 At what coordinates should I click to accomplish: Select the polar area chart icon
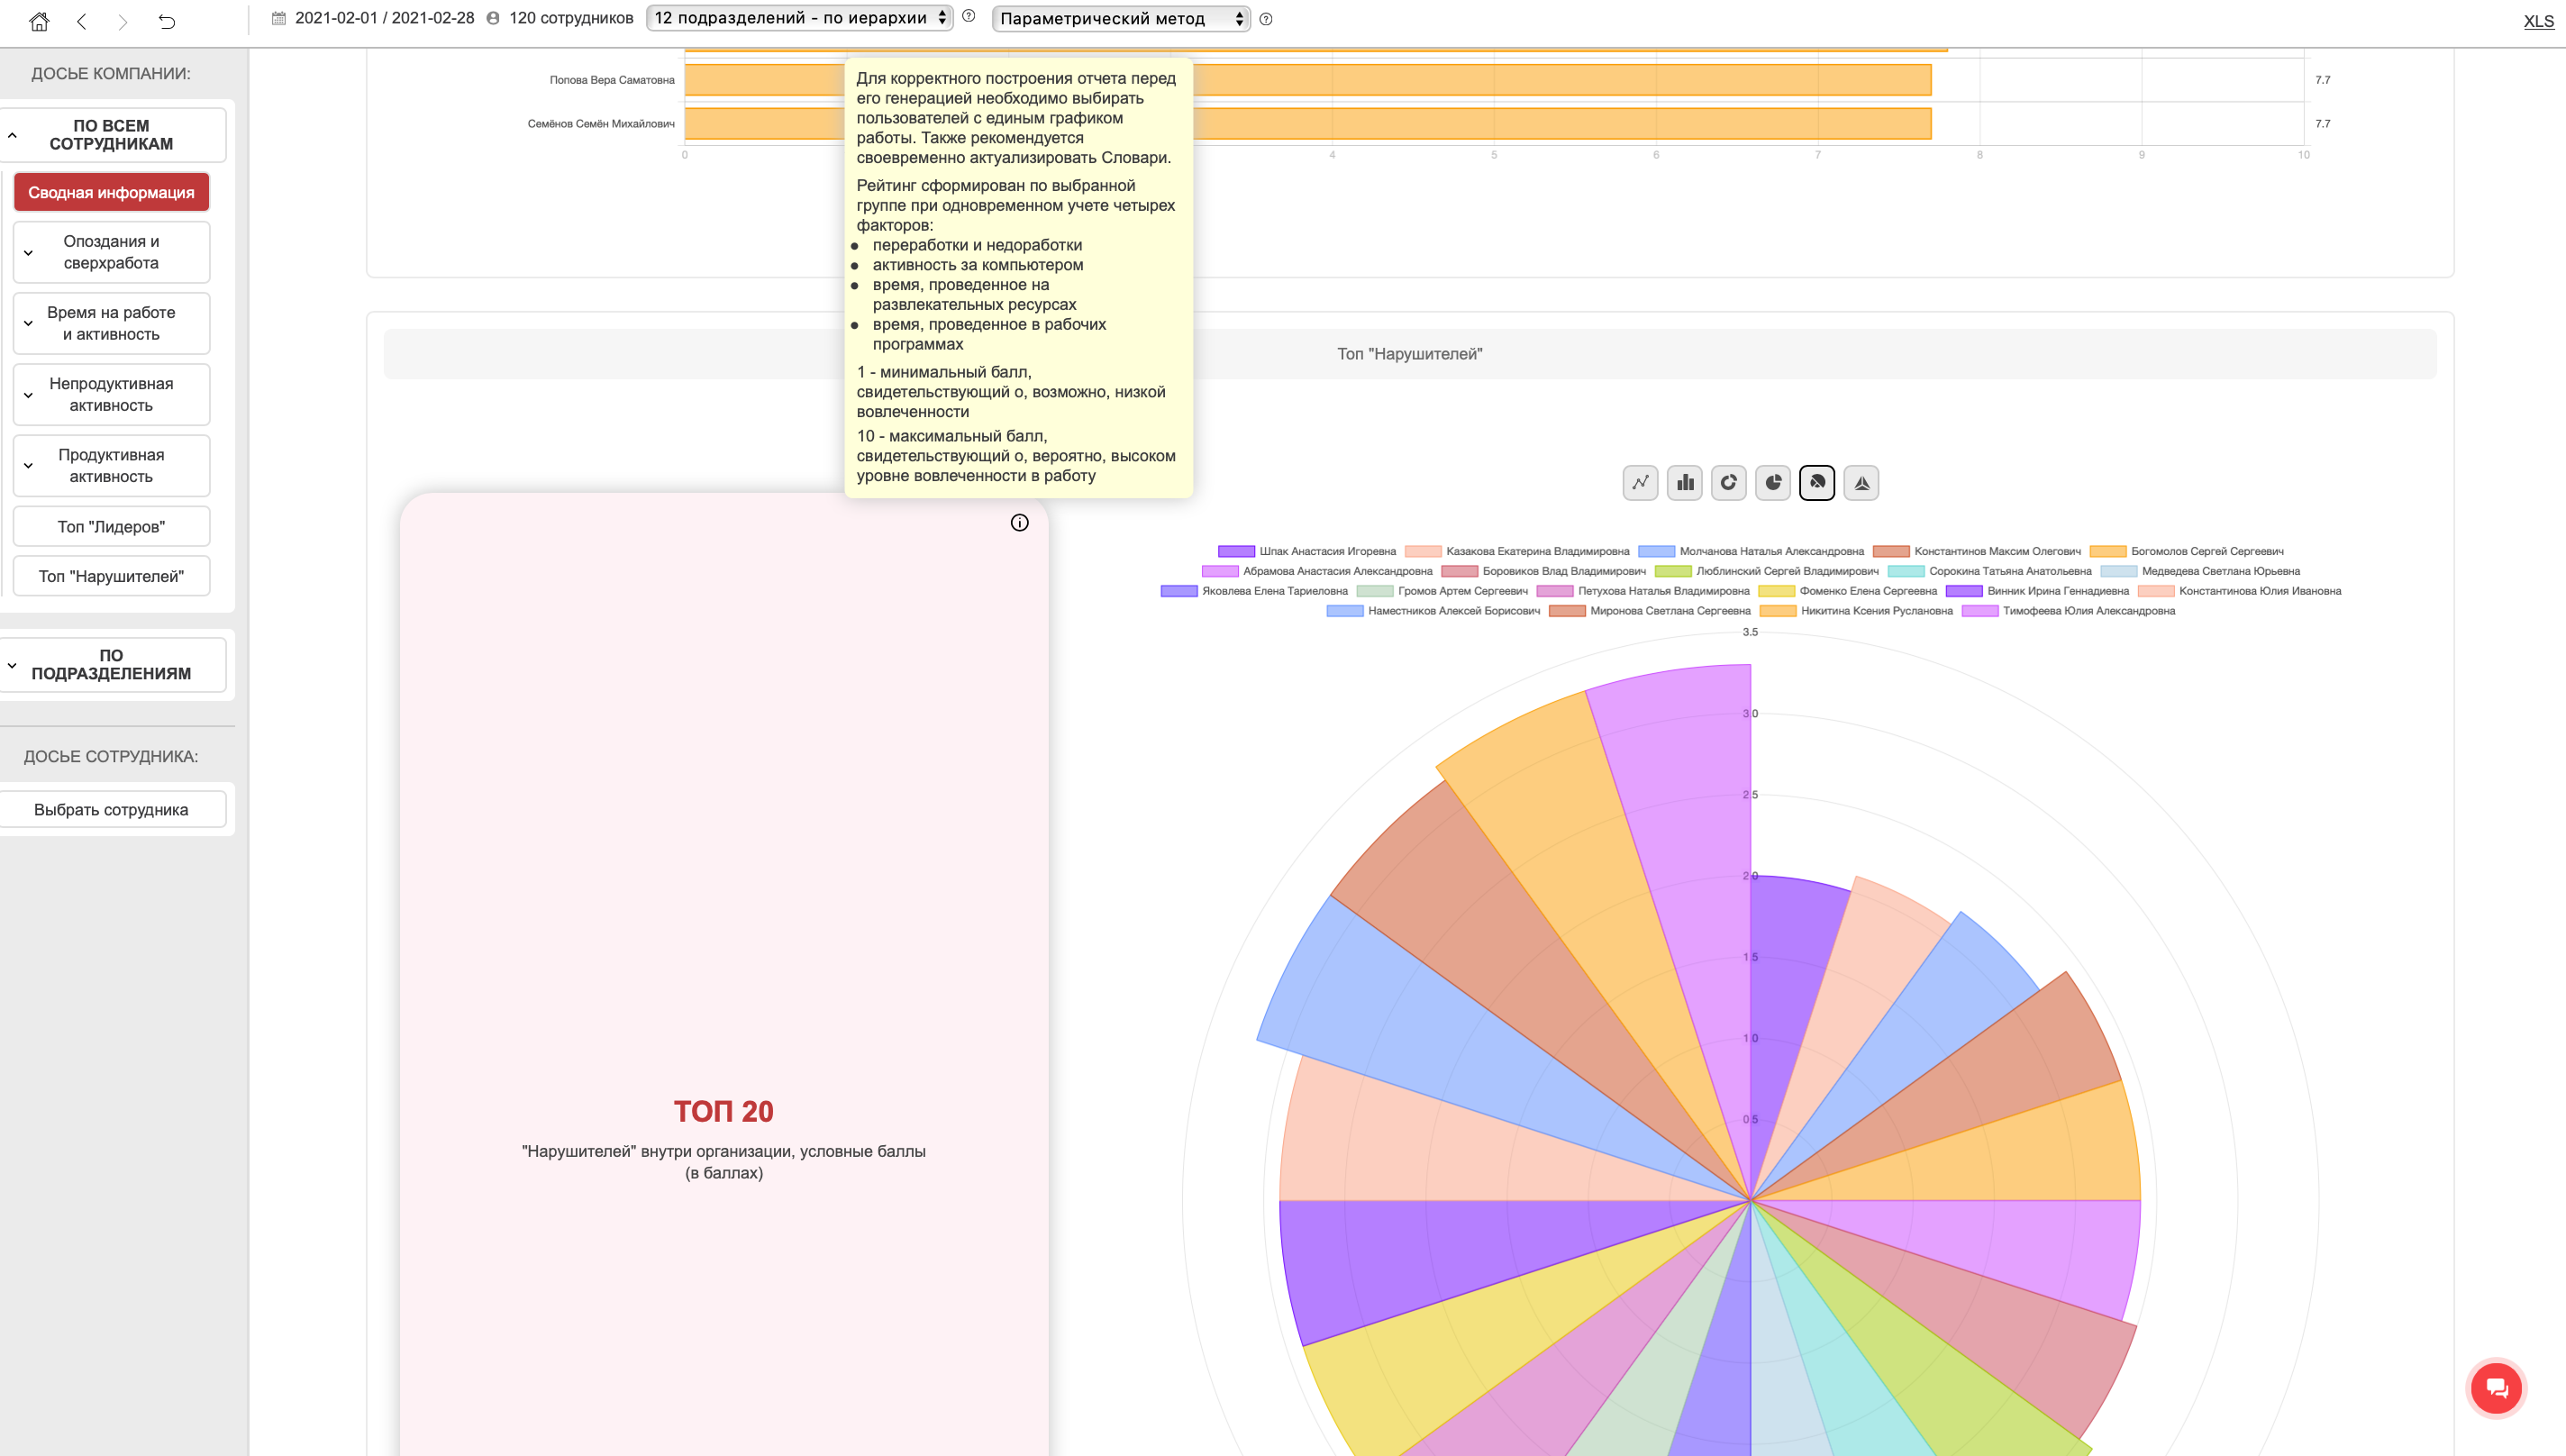click(x=1817, y=483)
